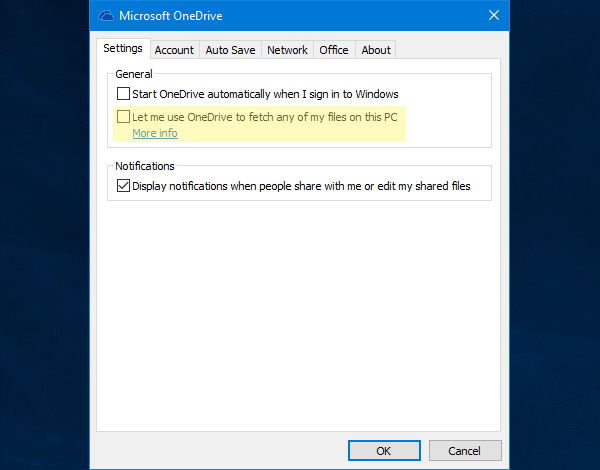Click the OneDrive cloud icon in title bar

(106, 16)
